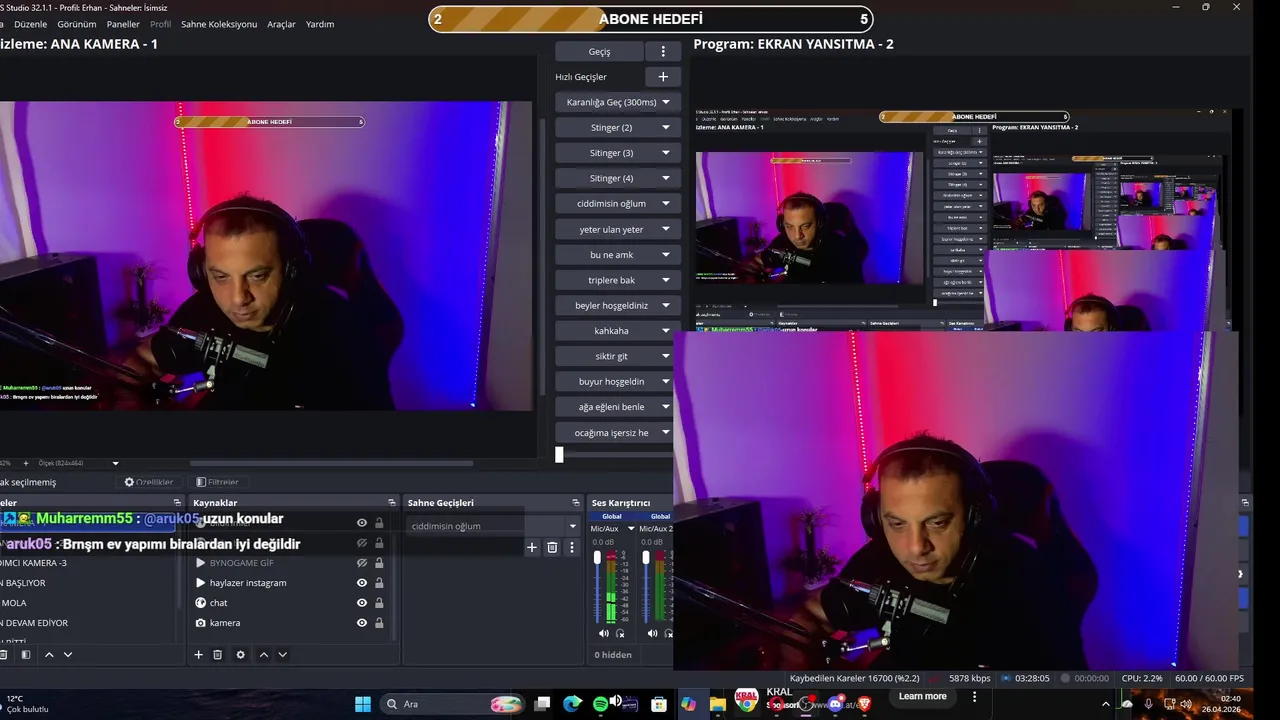Unlock the chat source
The height and width of the screenshot is (720, 1280).
point(379,603)
